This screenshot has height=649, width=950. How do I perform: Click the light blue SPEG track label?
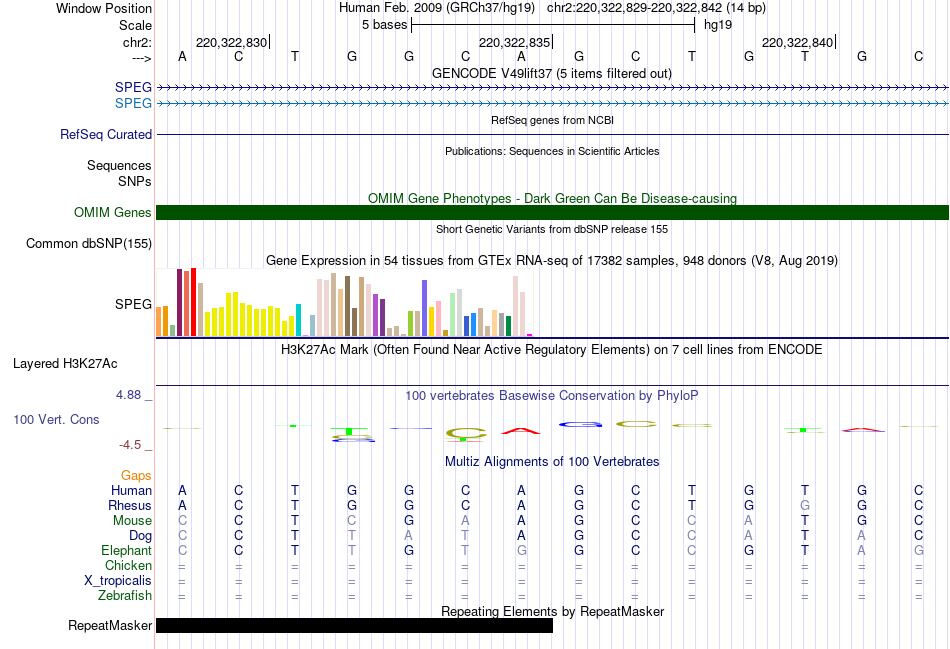click(133, 103)
